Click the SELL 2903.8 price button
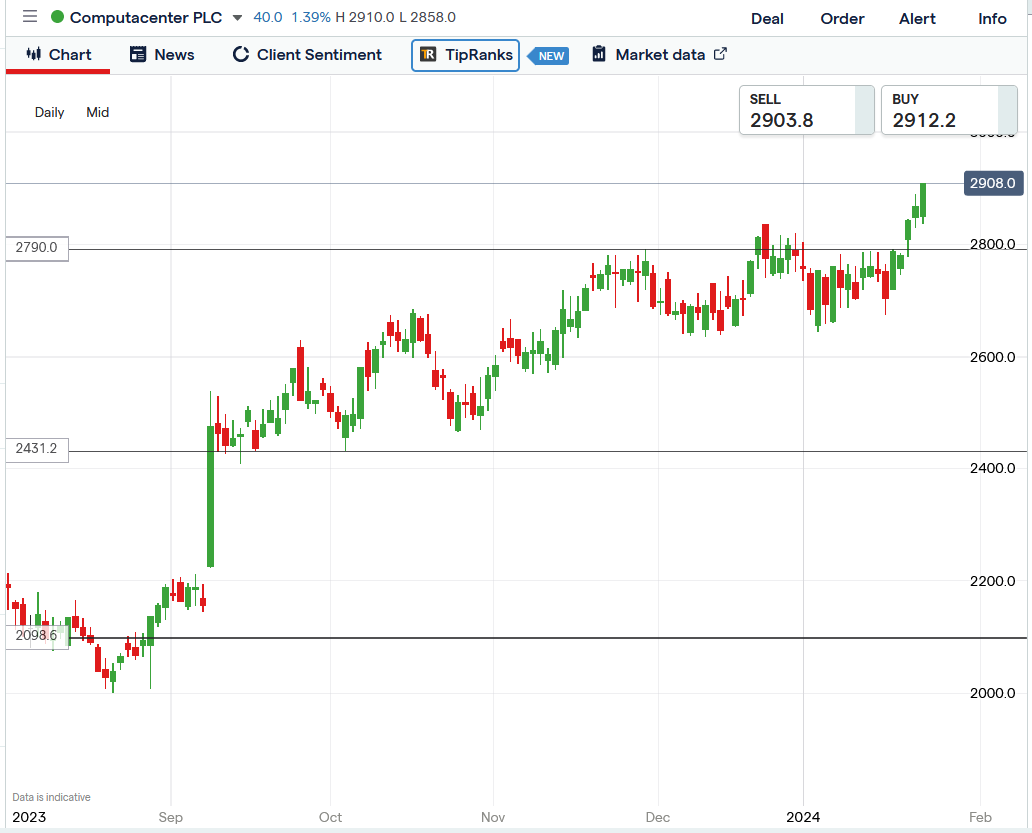 (807, 110)
